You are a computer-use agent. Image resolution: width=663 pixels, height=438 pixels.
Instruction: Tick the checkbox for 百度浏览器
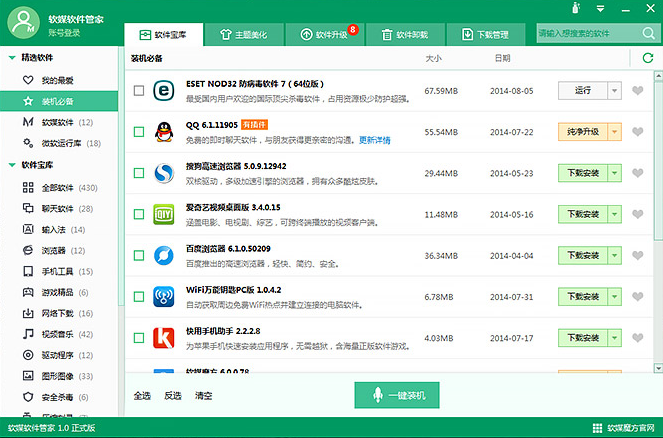click(139, 255)
